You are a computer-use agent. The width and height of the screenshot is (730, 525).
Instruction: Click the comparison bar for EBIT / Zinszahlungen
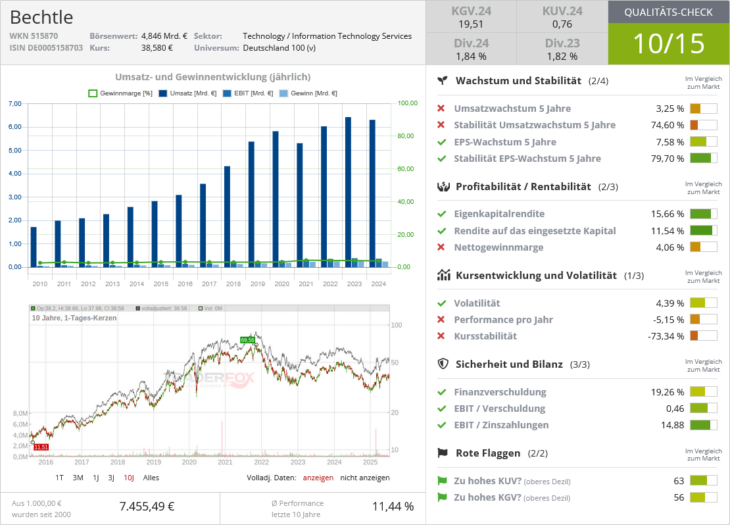point(703,425)
